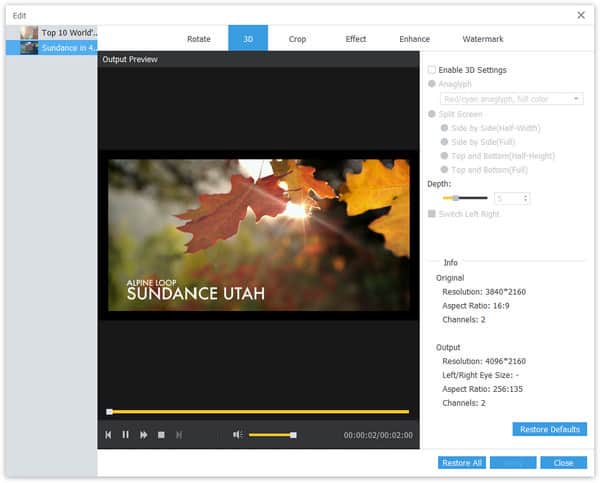The image size is (600, 483).
Task: Click Original Aspect Ratio: 16:9 text
Action: pyautogui.click(x=476, y=305)
